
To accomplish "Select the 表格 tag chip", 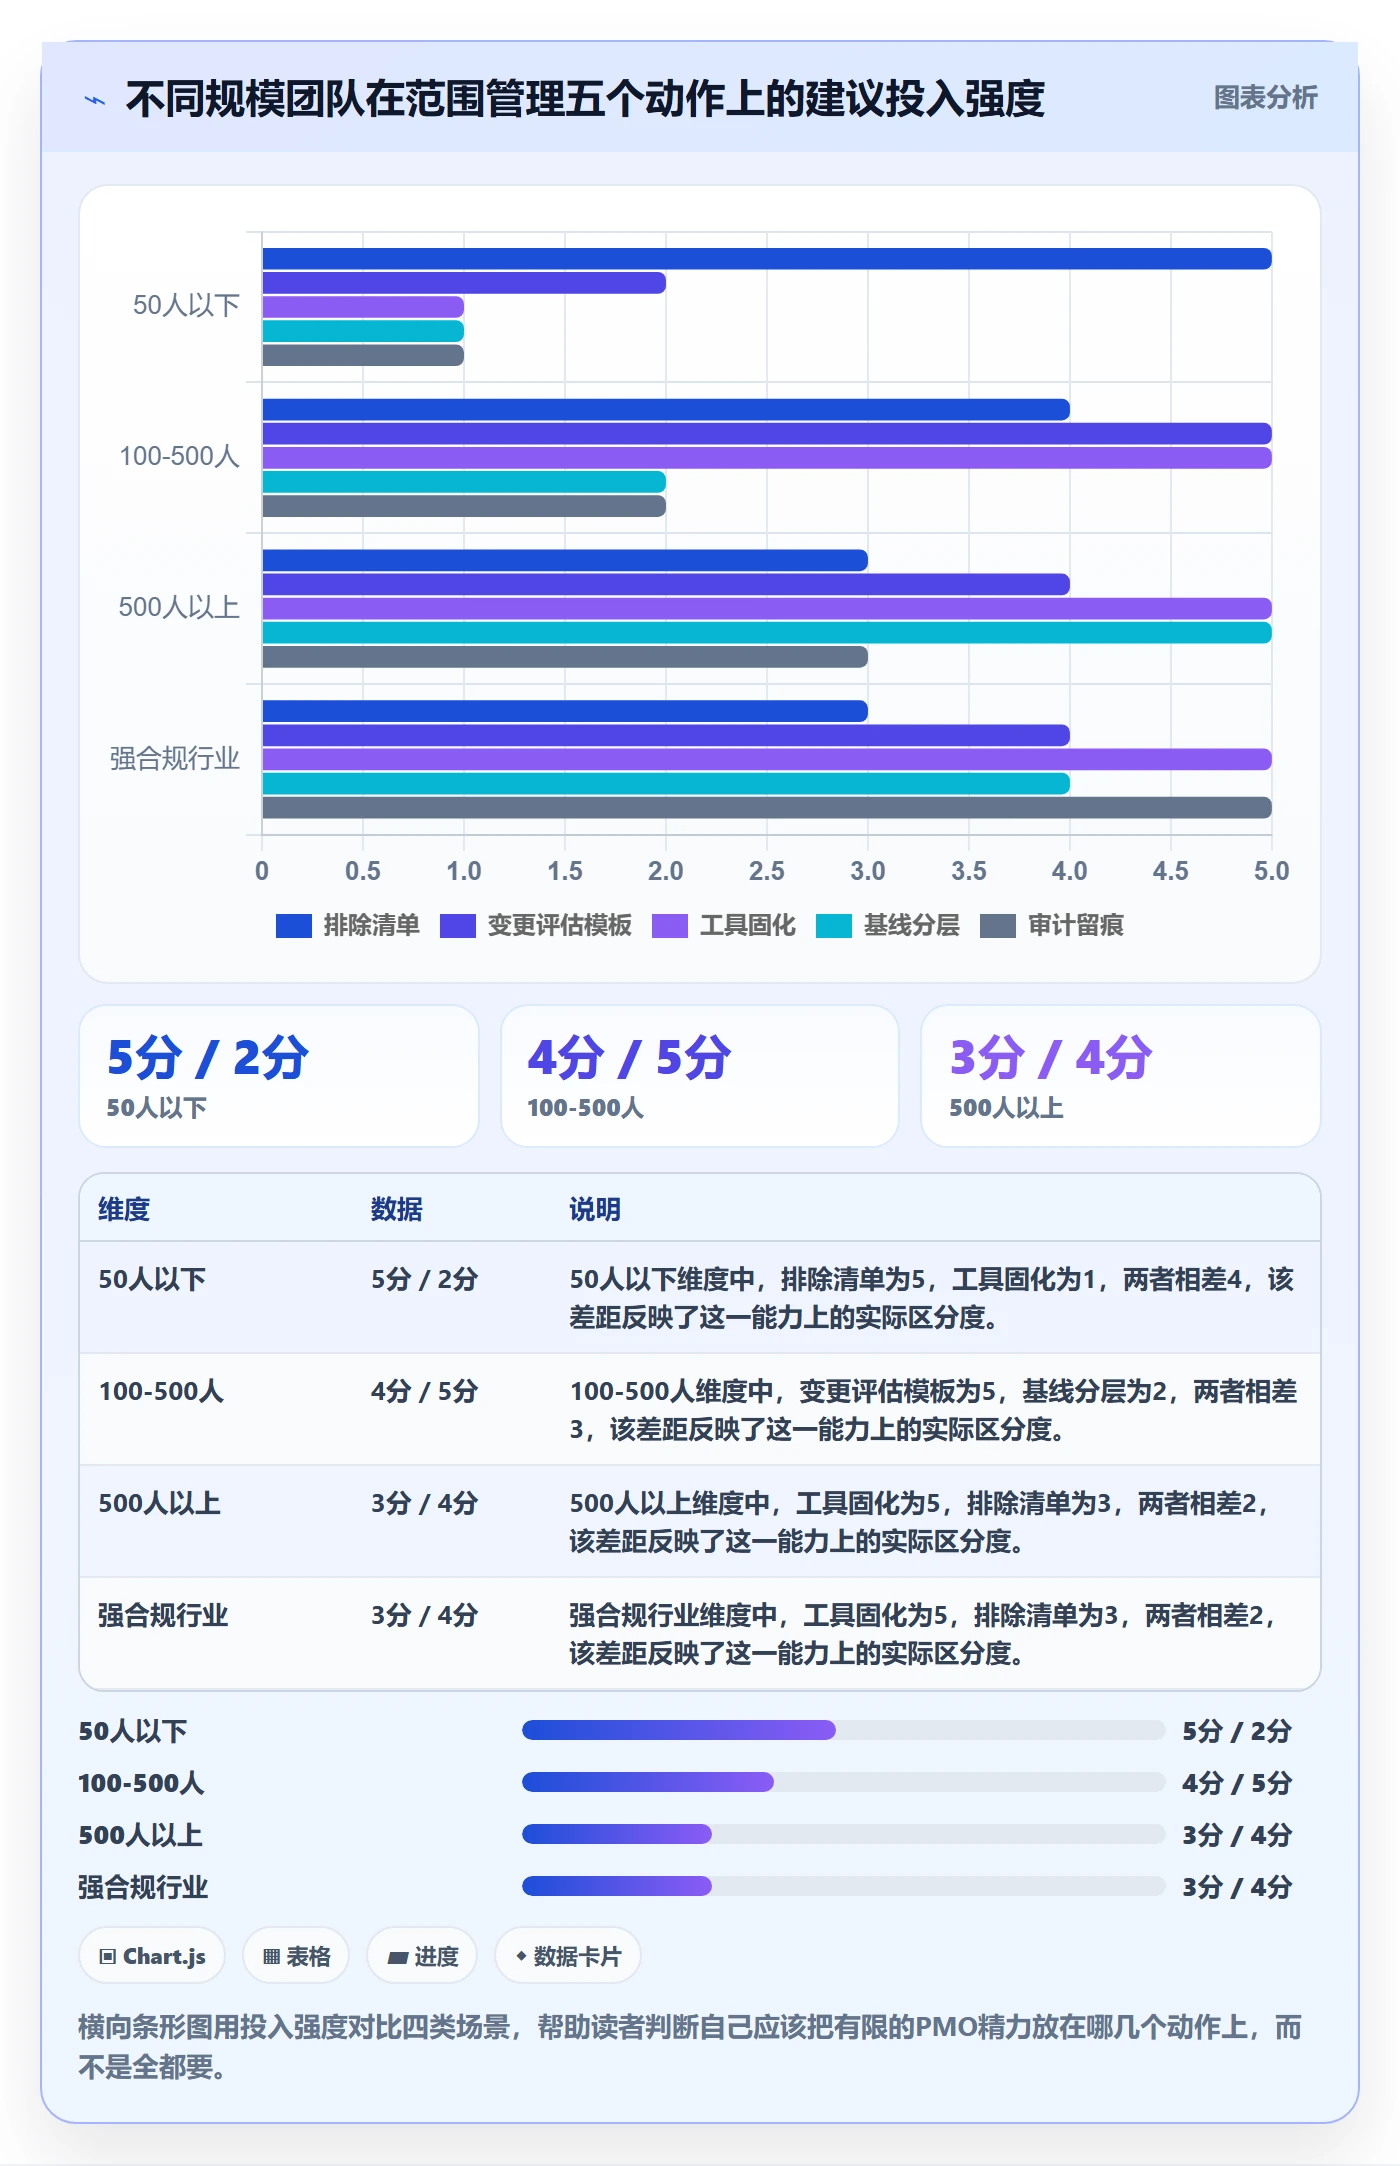I will pos(296,1956).
